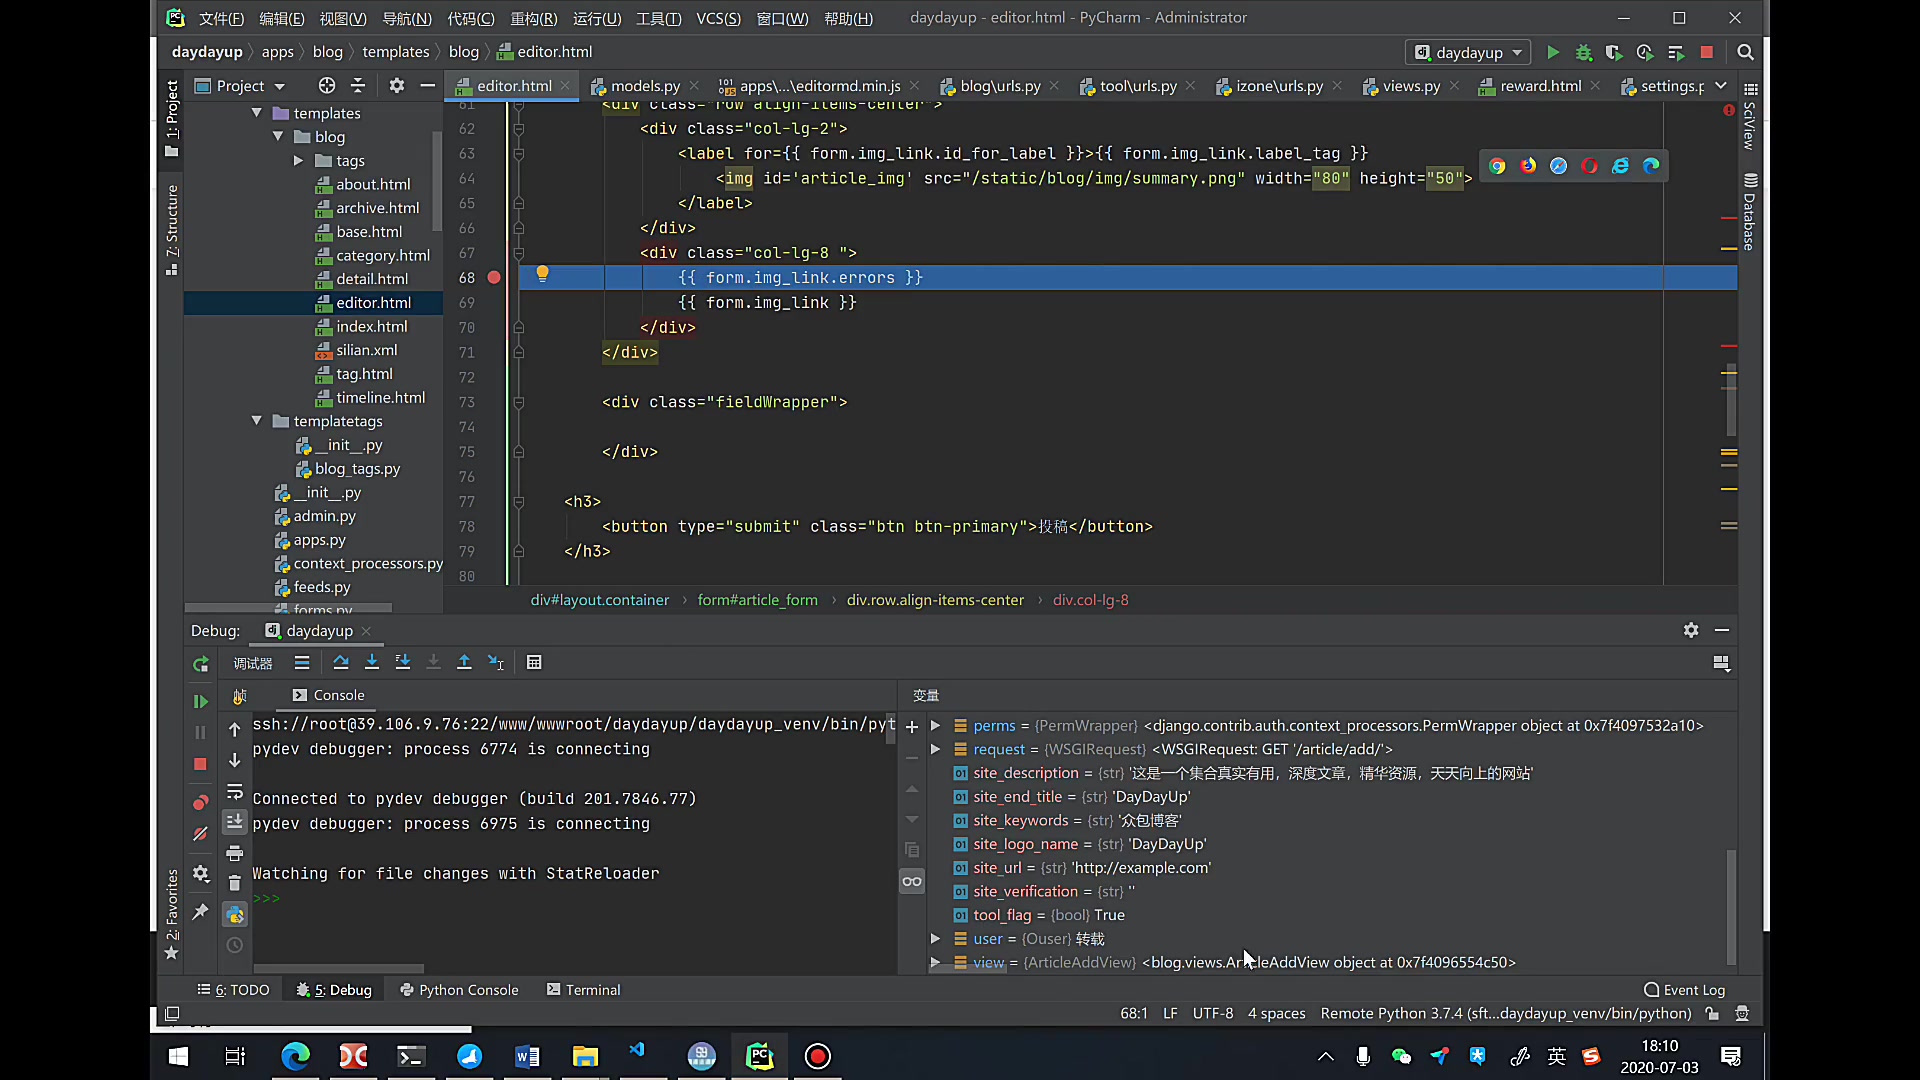The width and height of the screenshot is (1920, 1080).
Task: Remove the breakpoint on line 68
Action: [493, 278]
